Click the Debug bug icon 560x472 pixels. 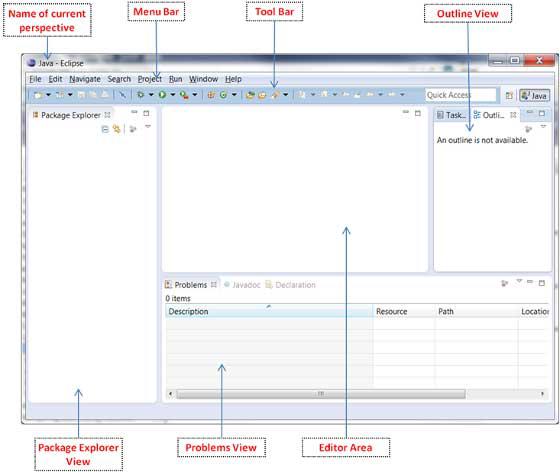140,95
